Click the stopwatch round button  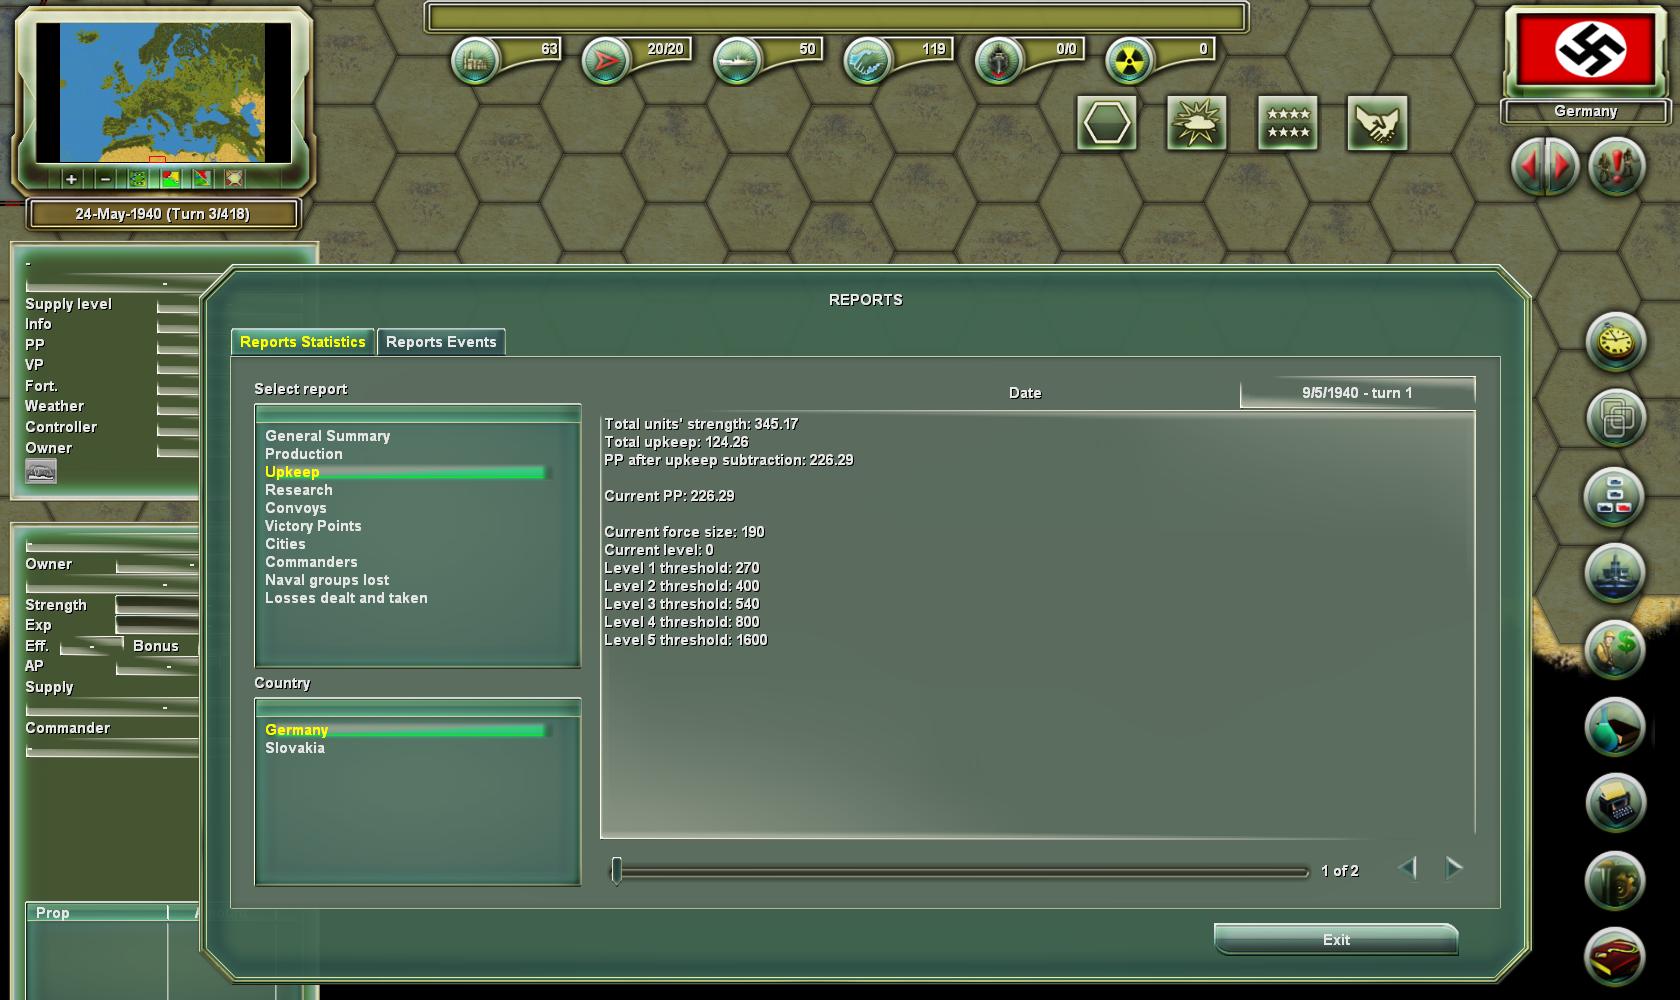pyautogui.click(x=1616, y=343)
